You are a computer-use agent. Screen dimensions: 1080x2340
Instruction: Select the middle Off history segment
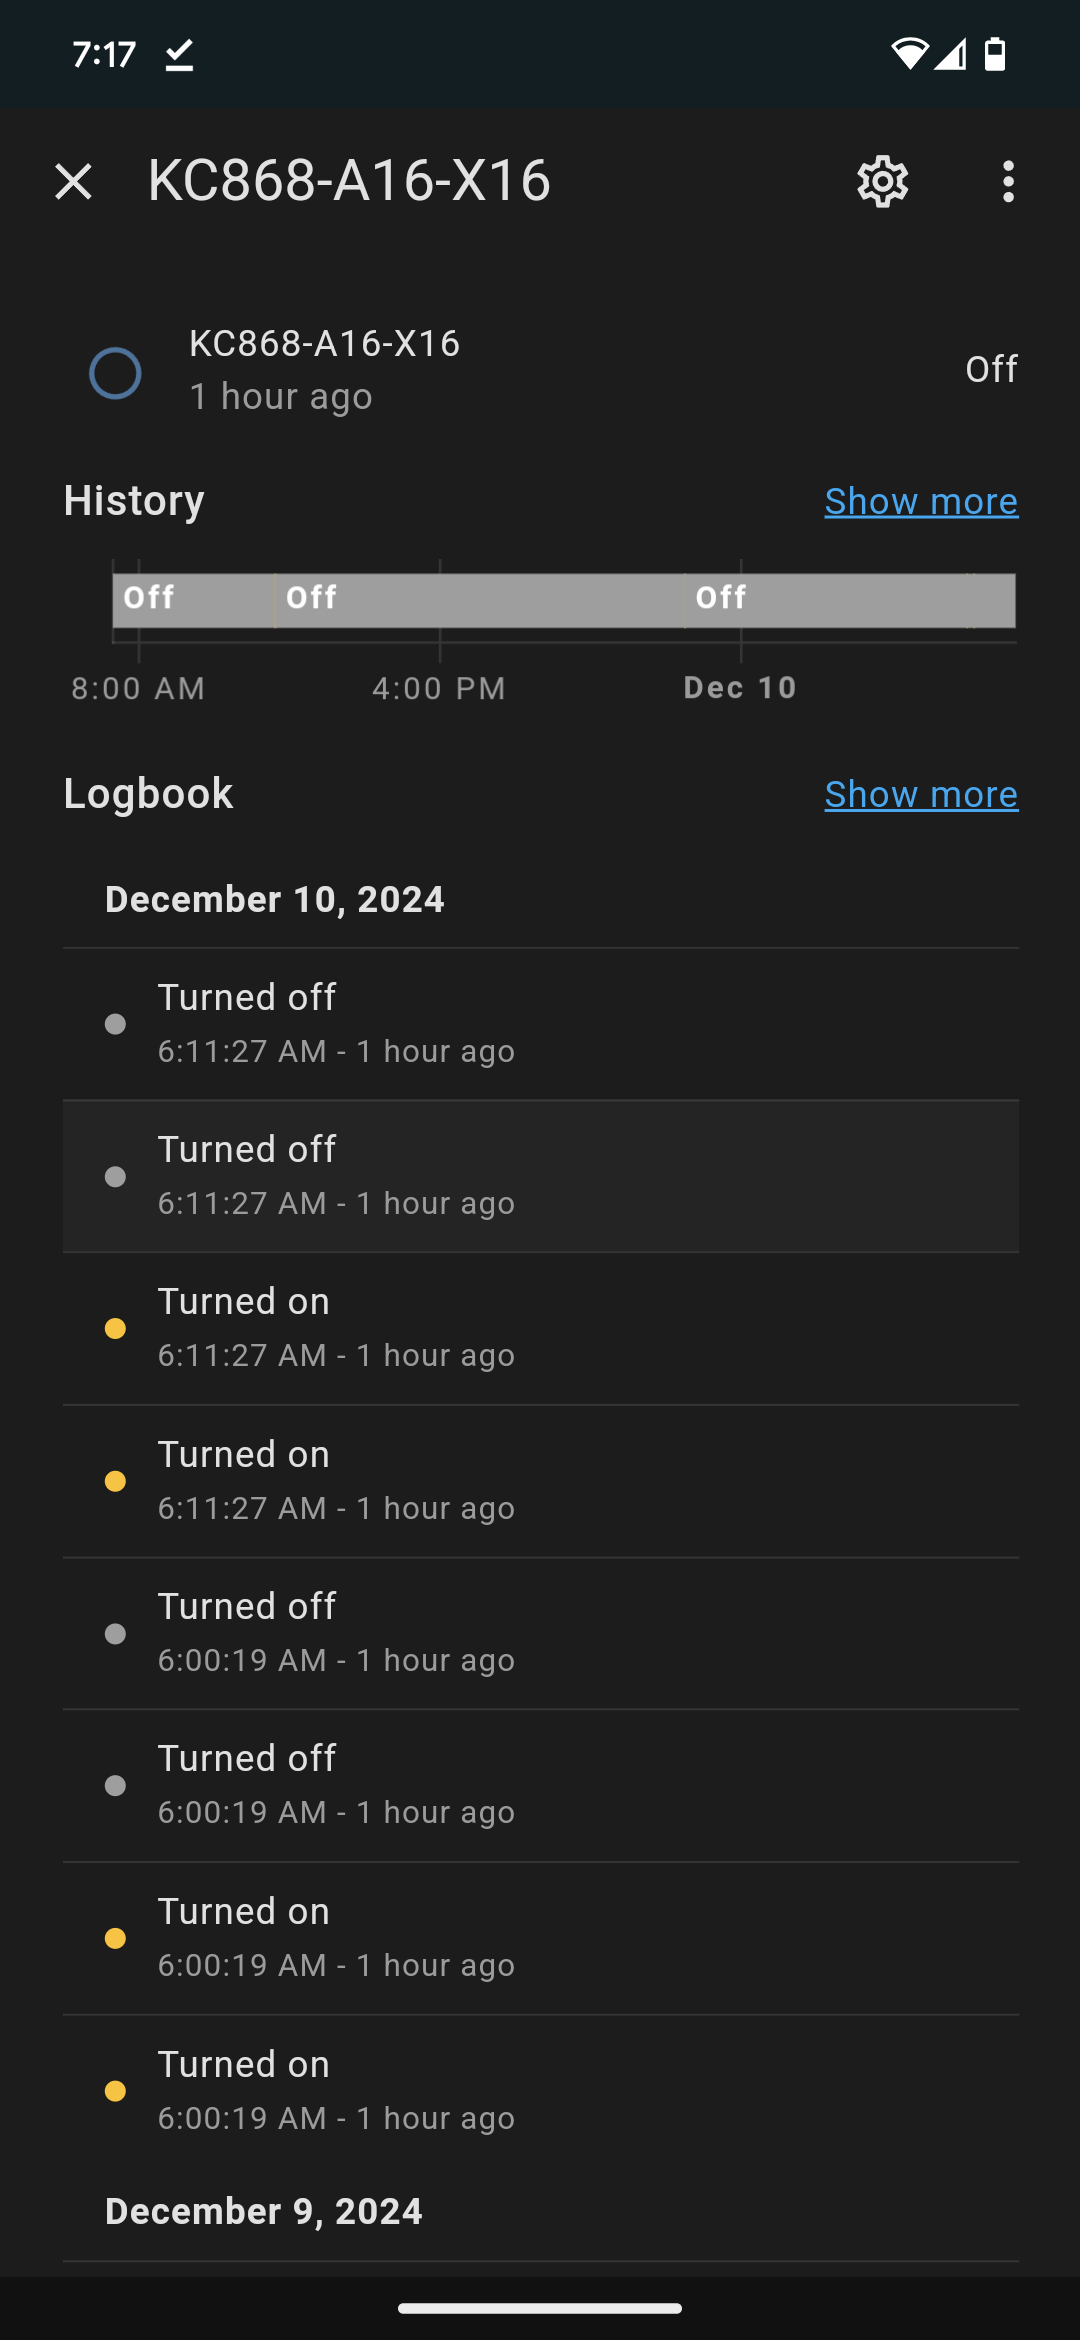478,600
